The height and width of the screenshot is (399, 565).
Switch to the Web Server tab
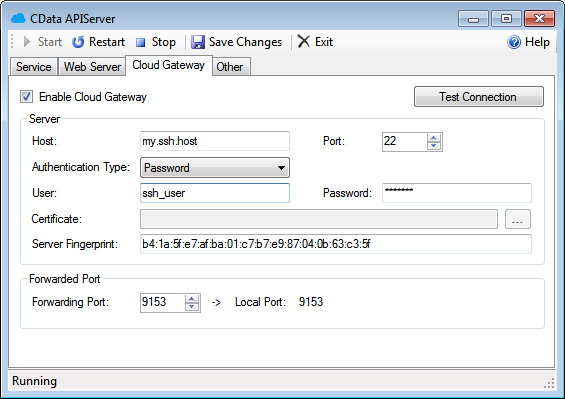coord(92,67)
